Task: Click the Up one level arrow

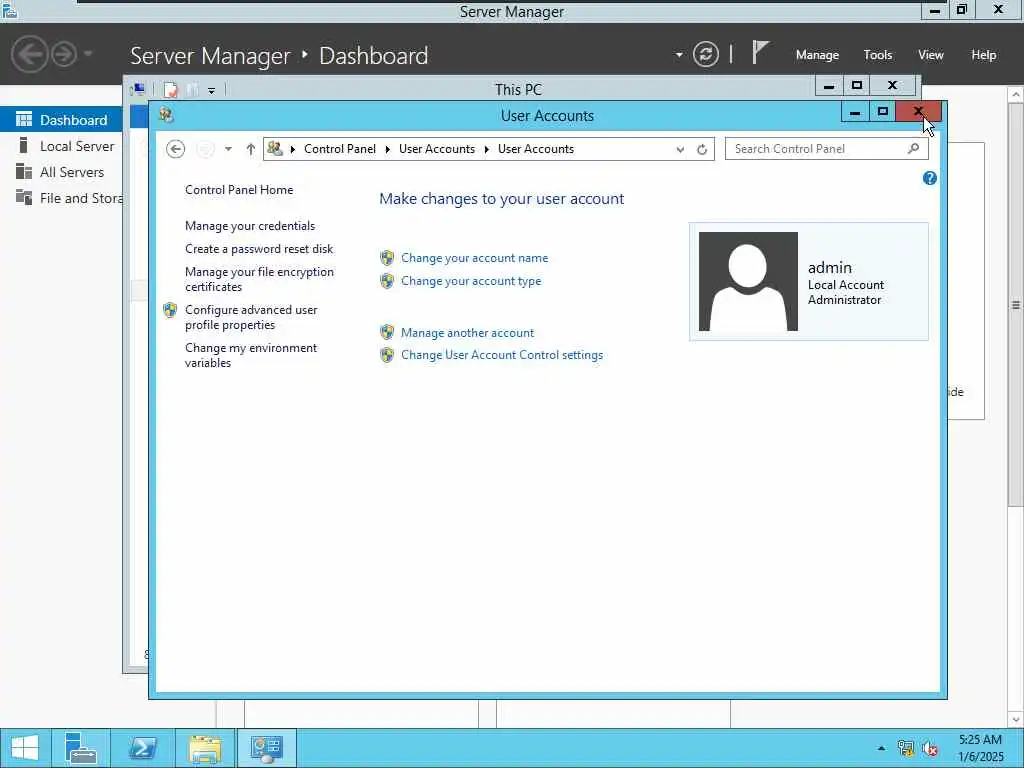Action: point(251,149)
